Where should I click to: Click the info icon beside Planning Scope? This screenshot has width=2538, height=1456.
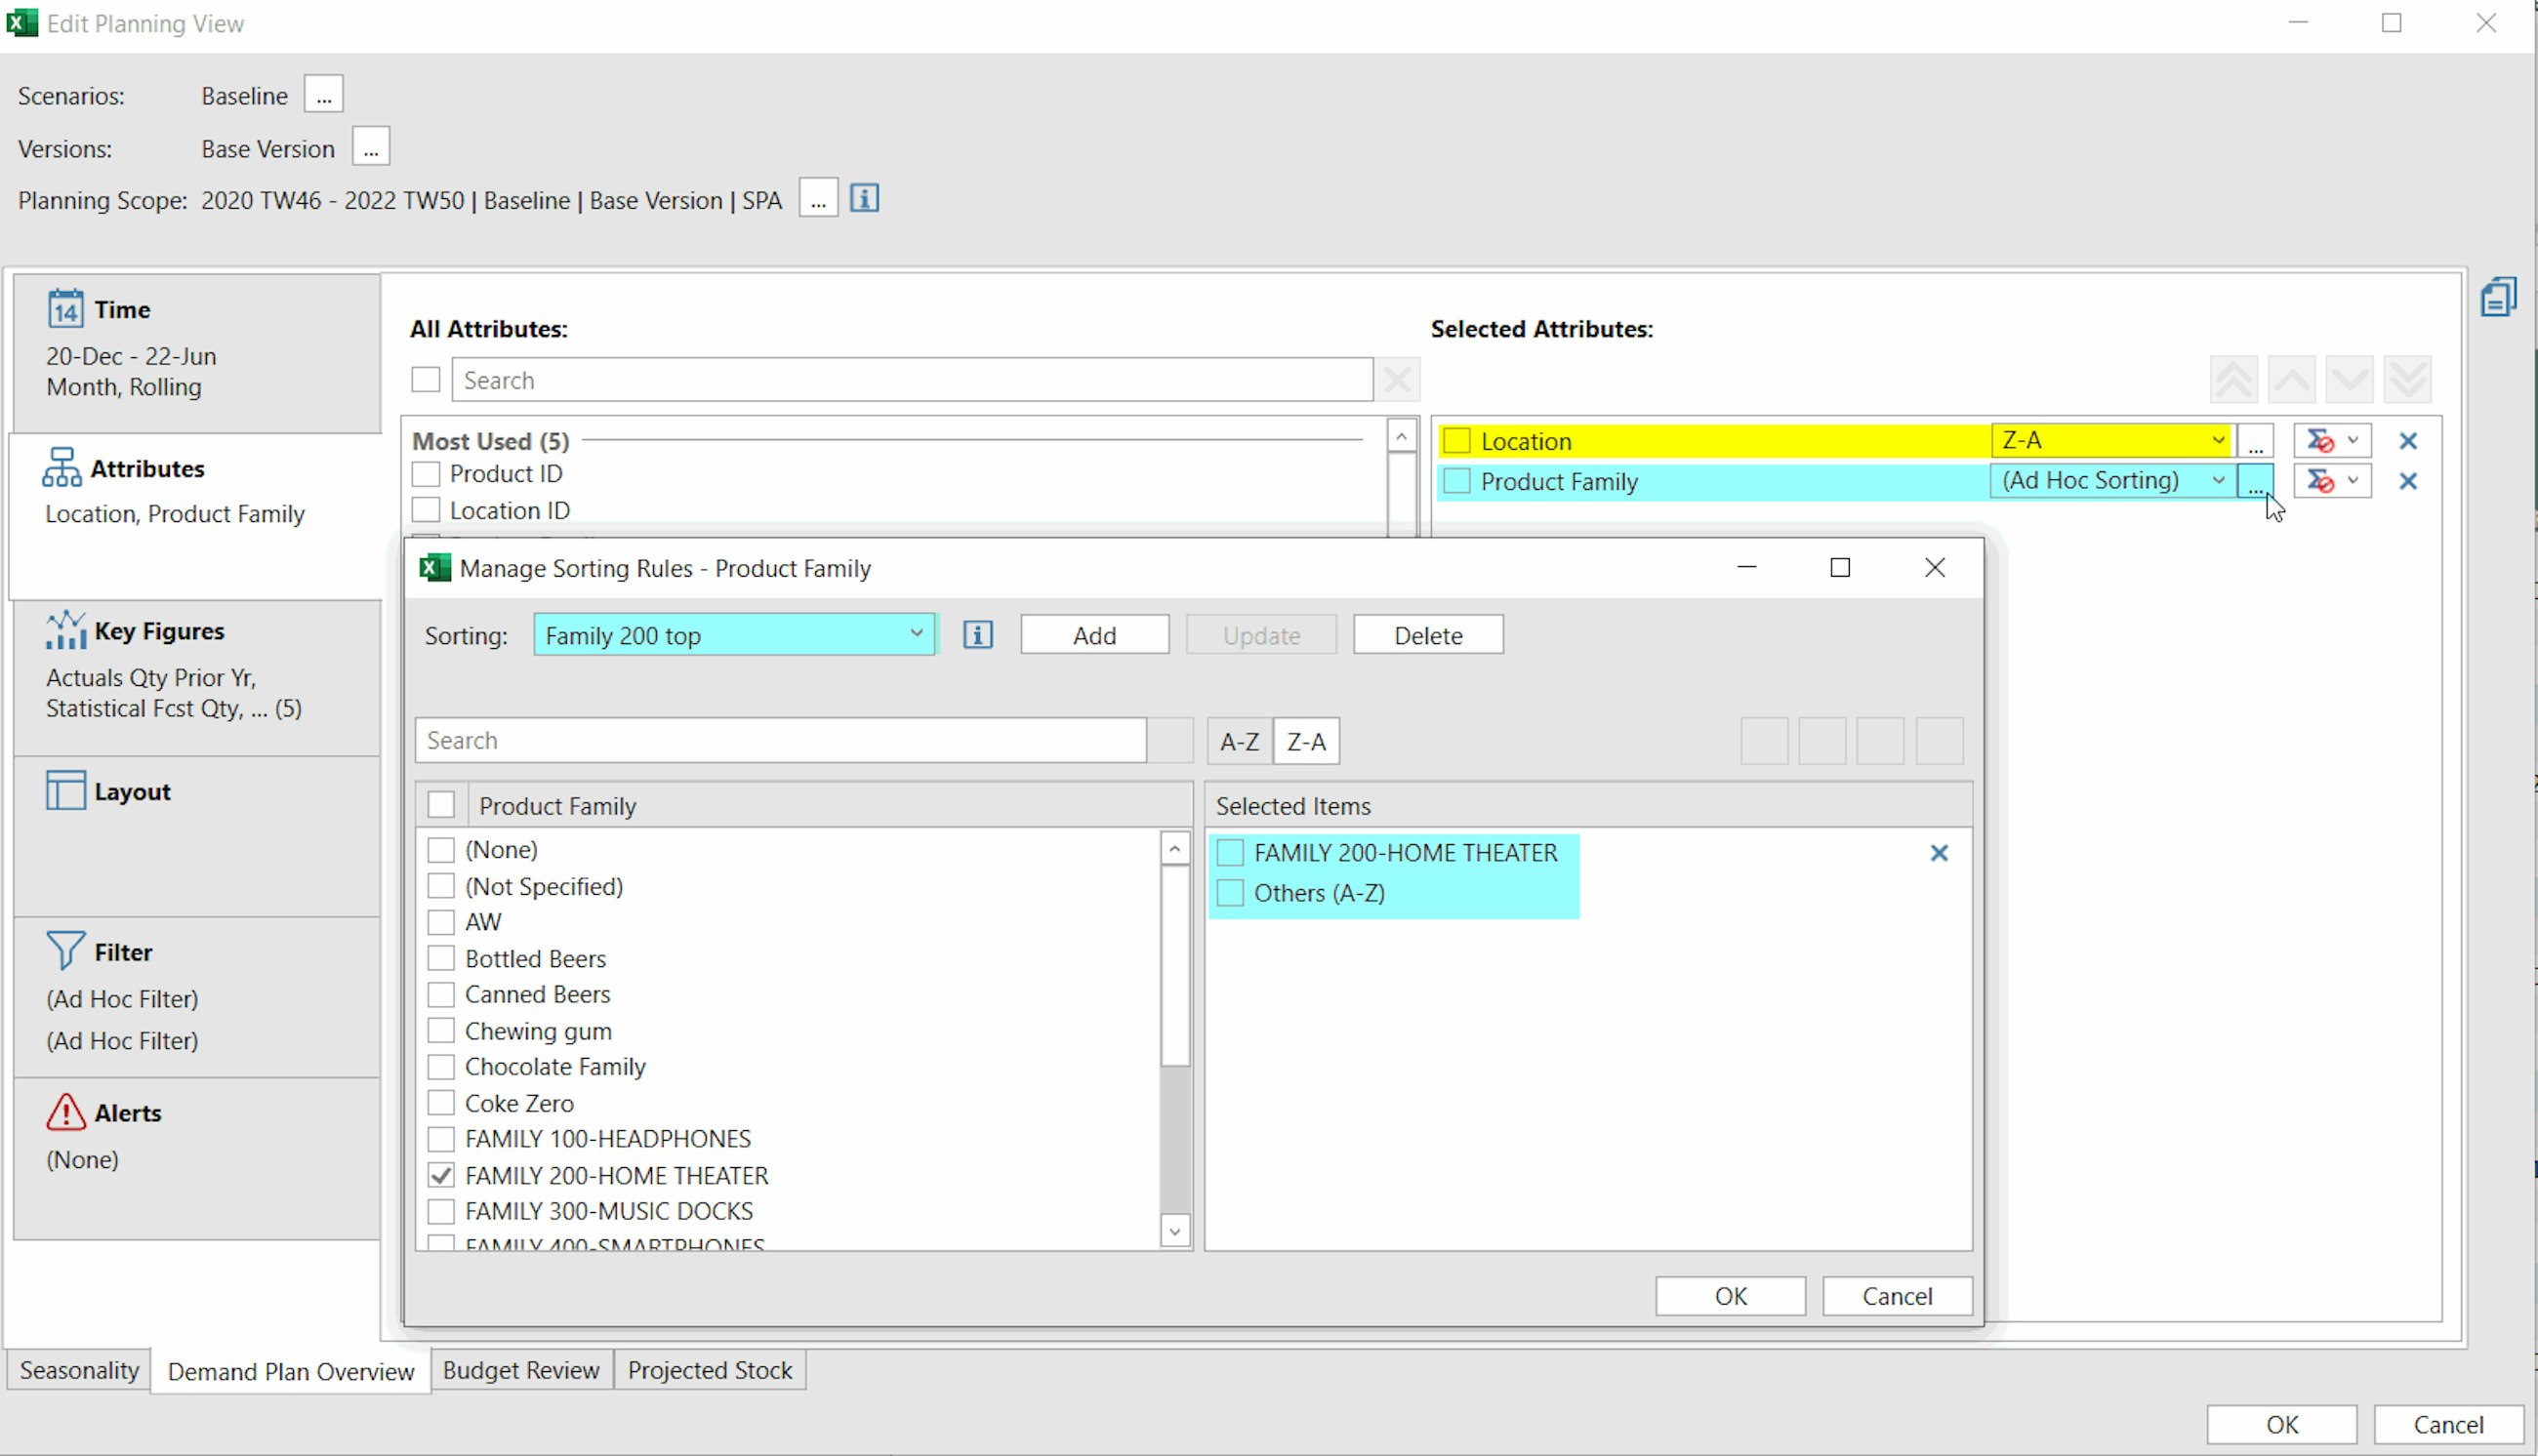pos(863,197)
